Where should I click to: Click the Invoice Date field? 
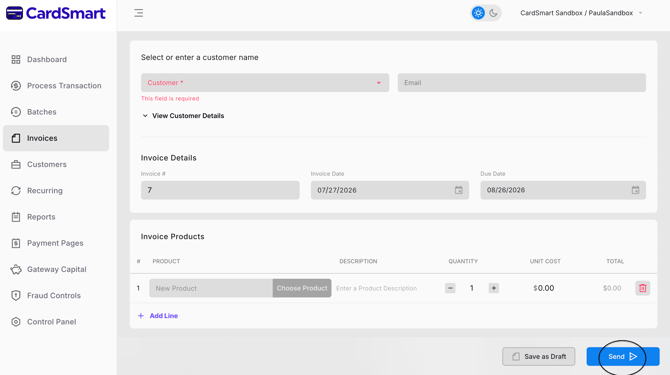coord(390,190)
